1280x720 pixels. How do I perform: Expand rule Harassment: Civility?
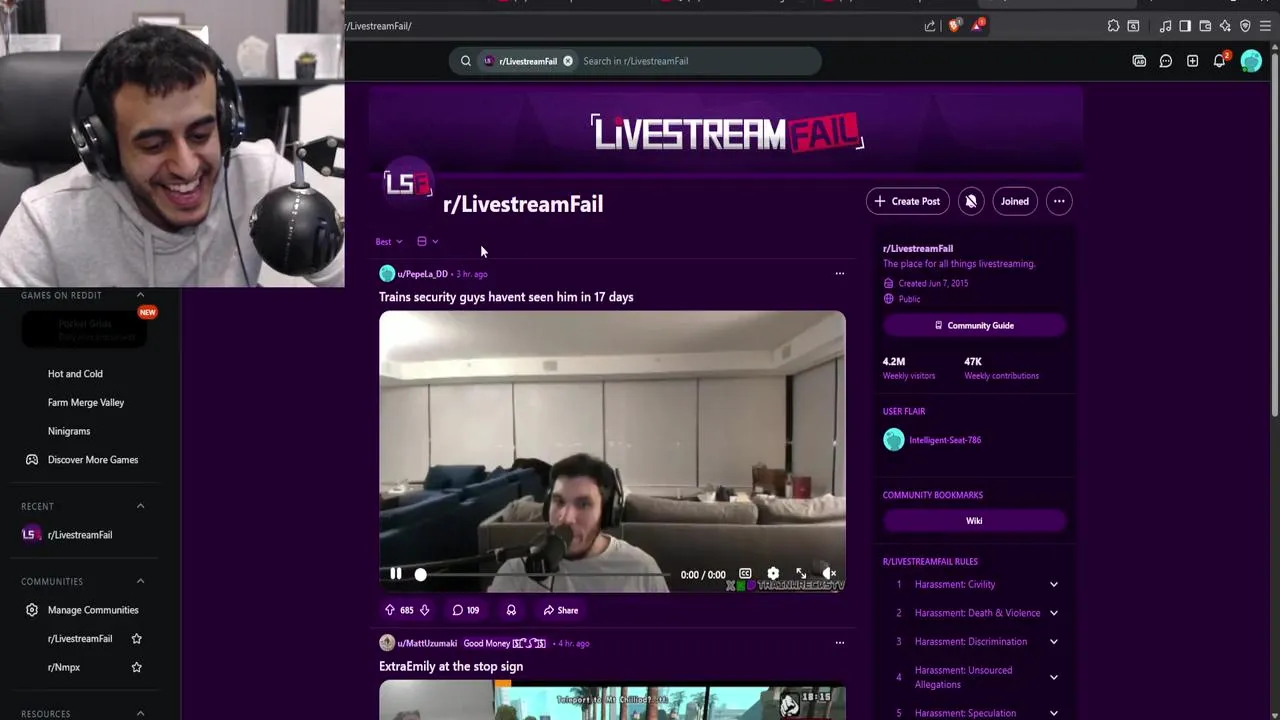tap(1053, 584)
